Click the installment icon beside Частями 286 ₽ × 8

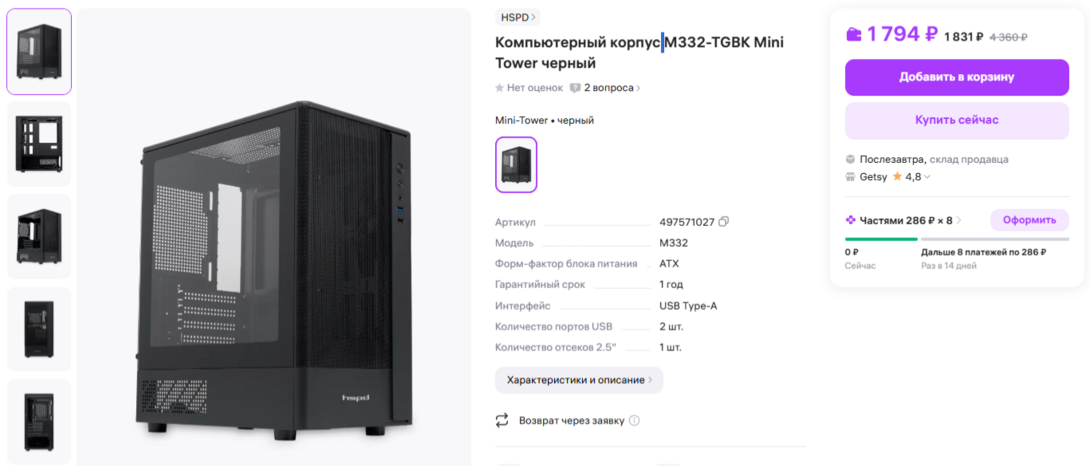pyautogui.click(x=850, y=220)
